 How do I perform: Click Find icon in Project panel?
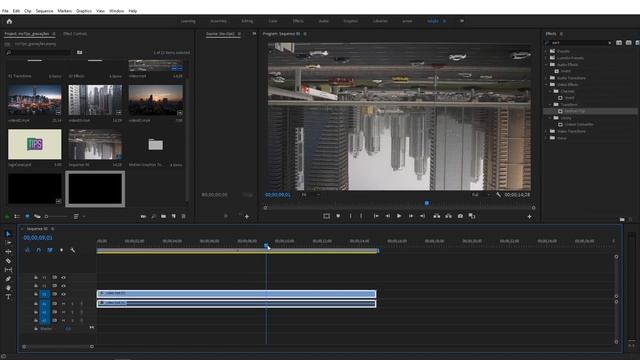tap(153, 216)
